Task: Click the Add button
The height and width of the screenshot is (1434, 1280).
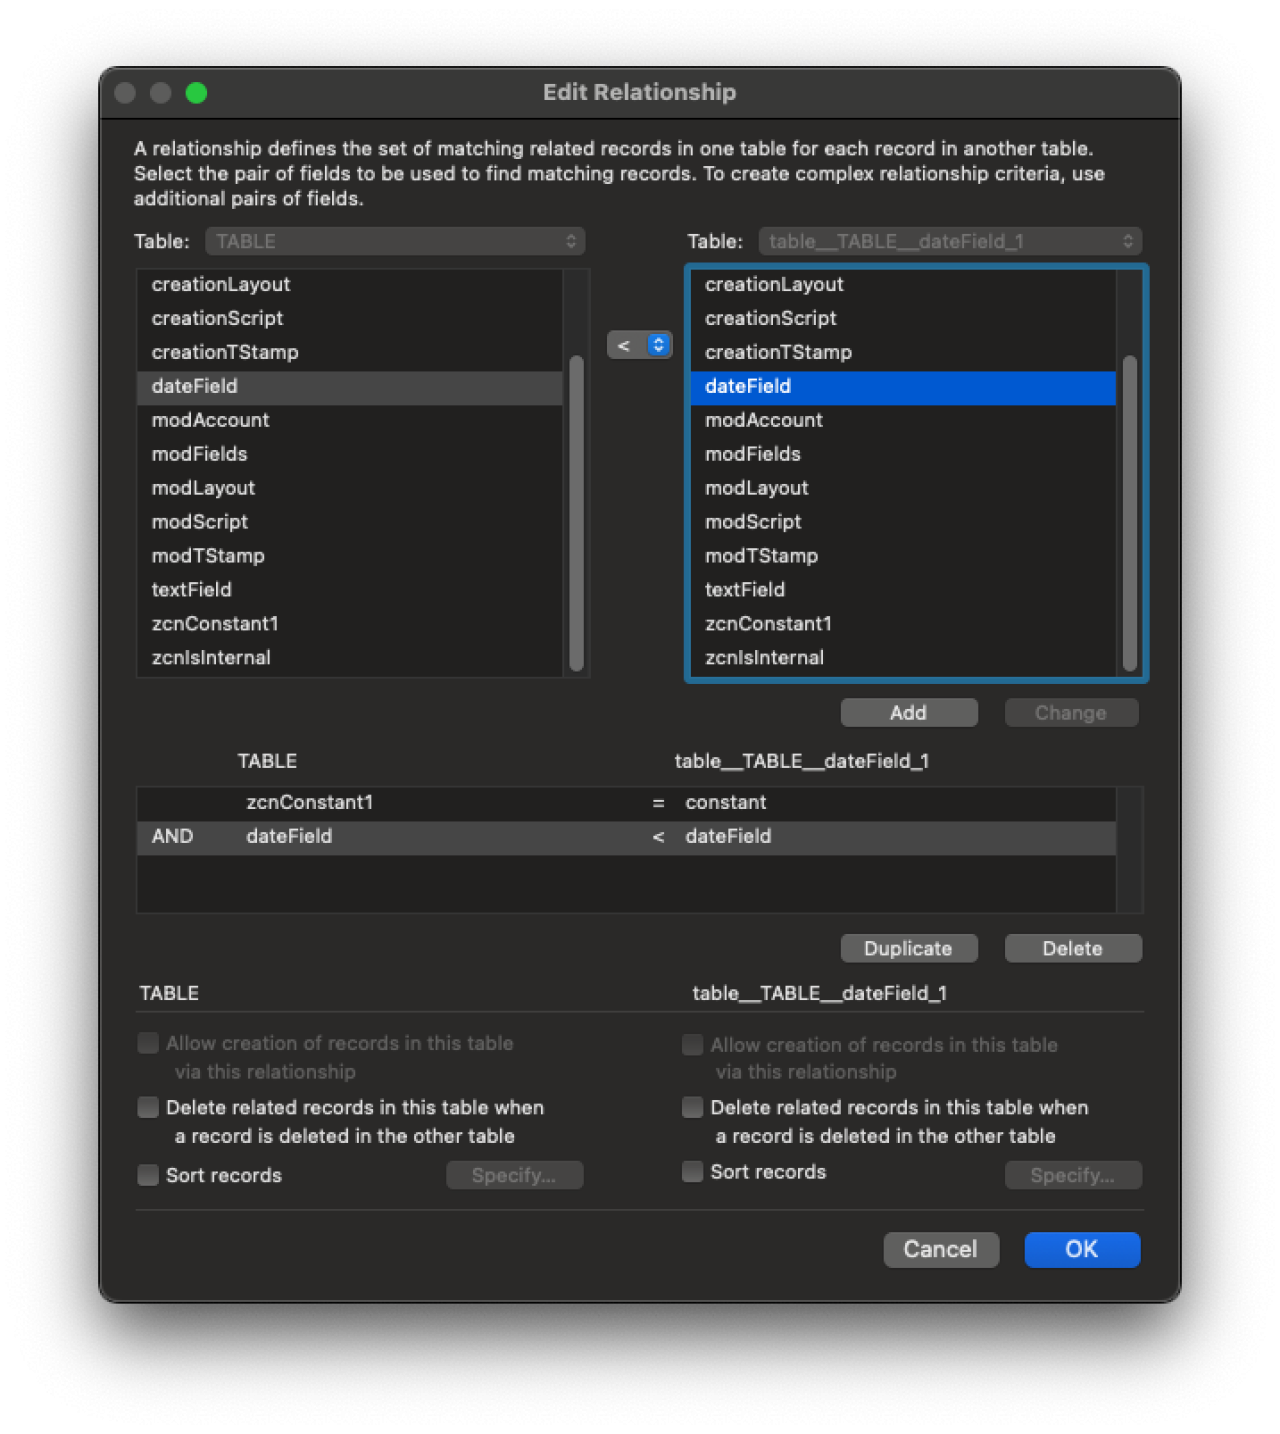Action: (908, 712)
